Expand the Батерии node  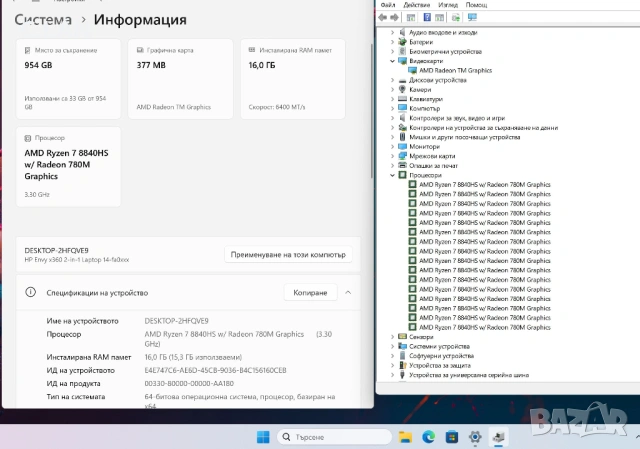click(x=392, y=42)
